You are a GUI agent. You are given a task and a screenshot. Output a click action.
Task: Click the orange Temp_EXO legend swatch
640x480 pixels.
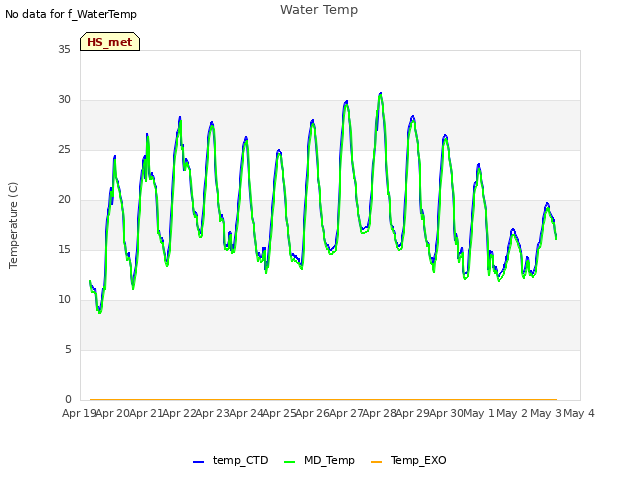[x=376, y=462]
